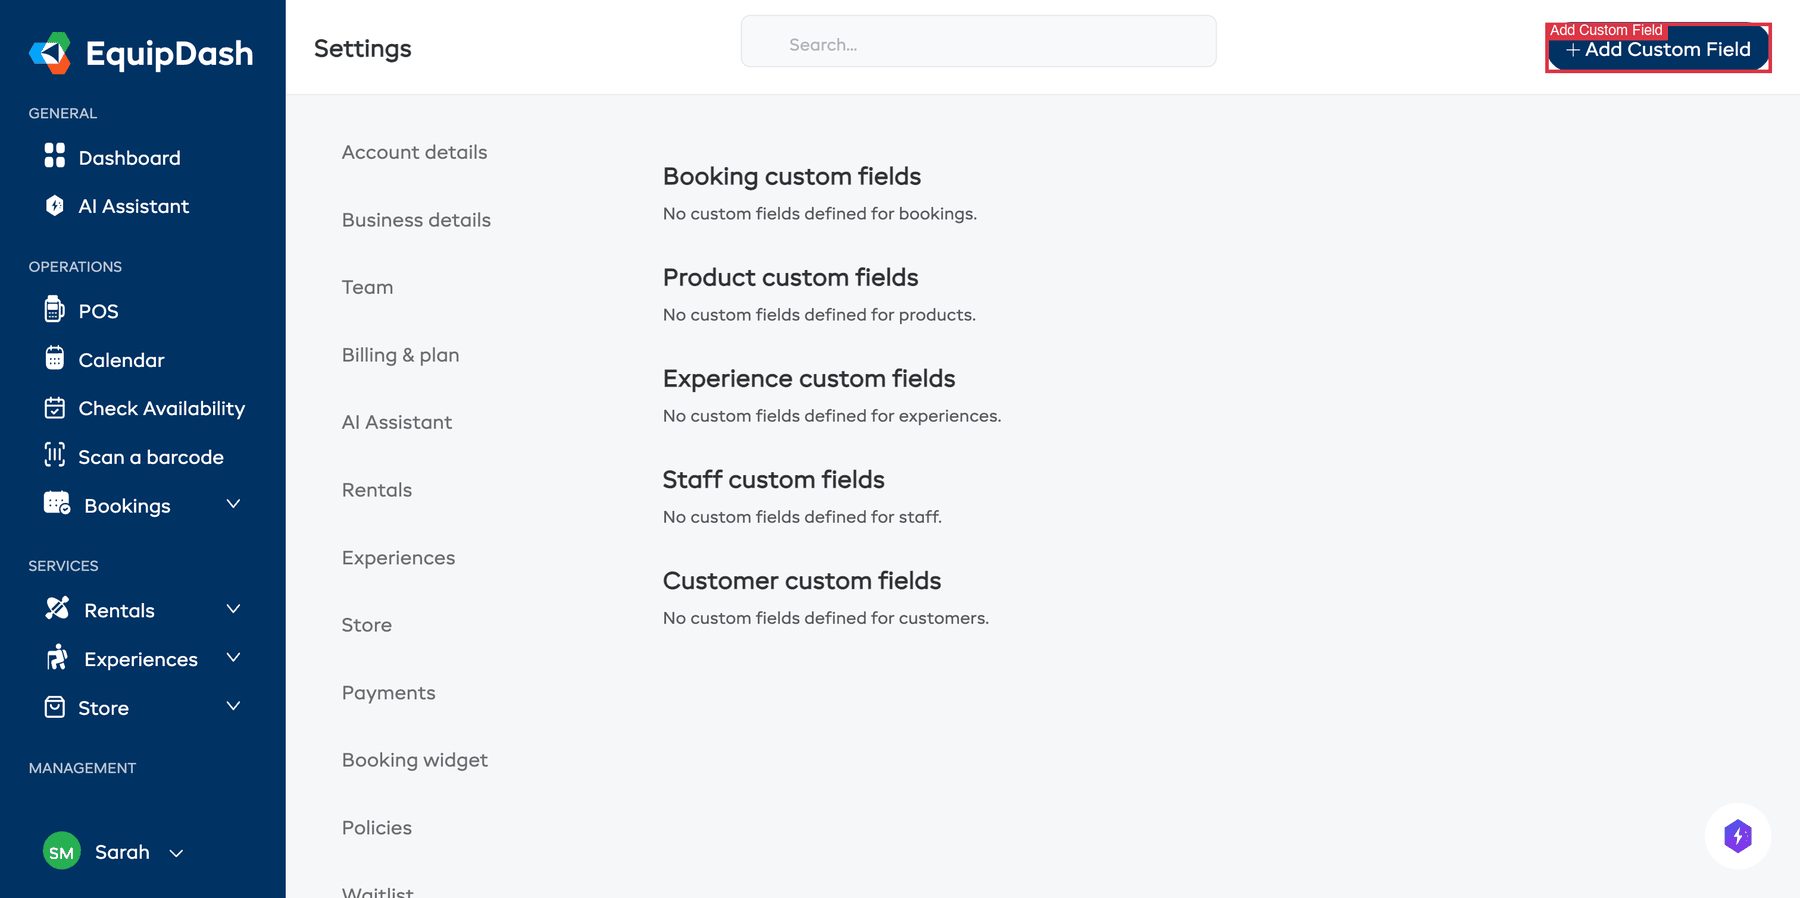The image size is (1800, 898).
Task: Click 'No custom fields defined for staff.' text
Action: pyautogui.click(x=802, y=517)
